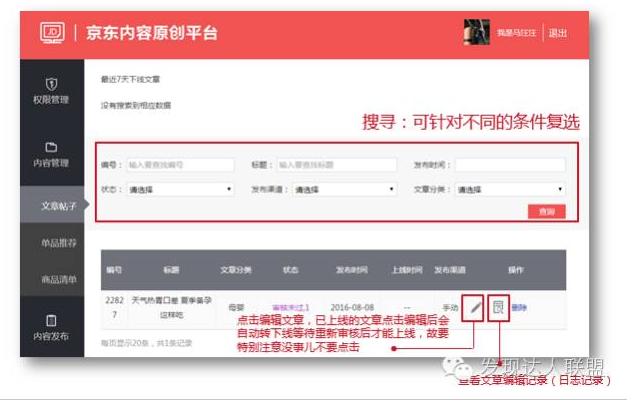
Task: Focus the 编号 search input field
Action: click(x=180, y=165)
